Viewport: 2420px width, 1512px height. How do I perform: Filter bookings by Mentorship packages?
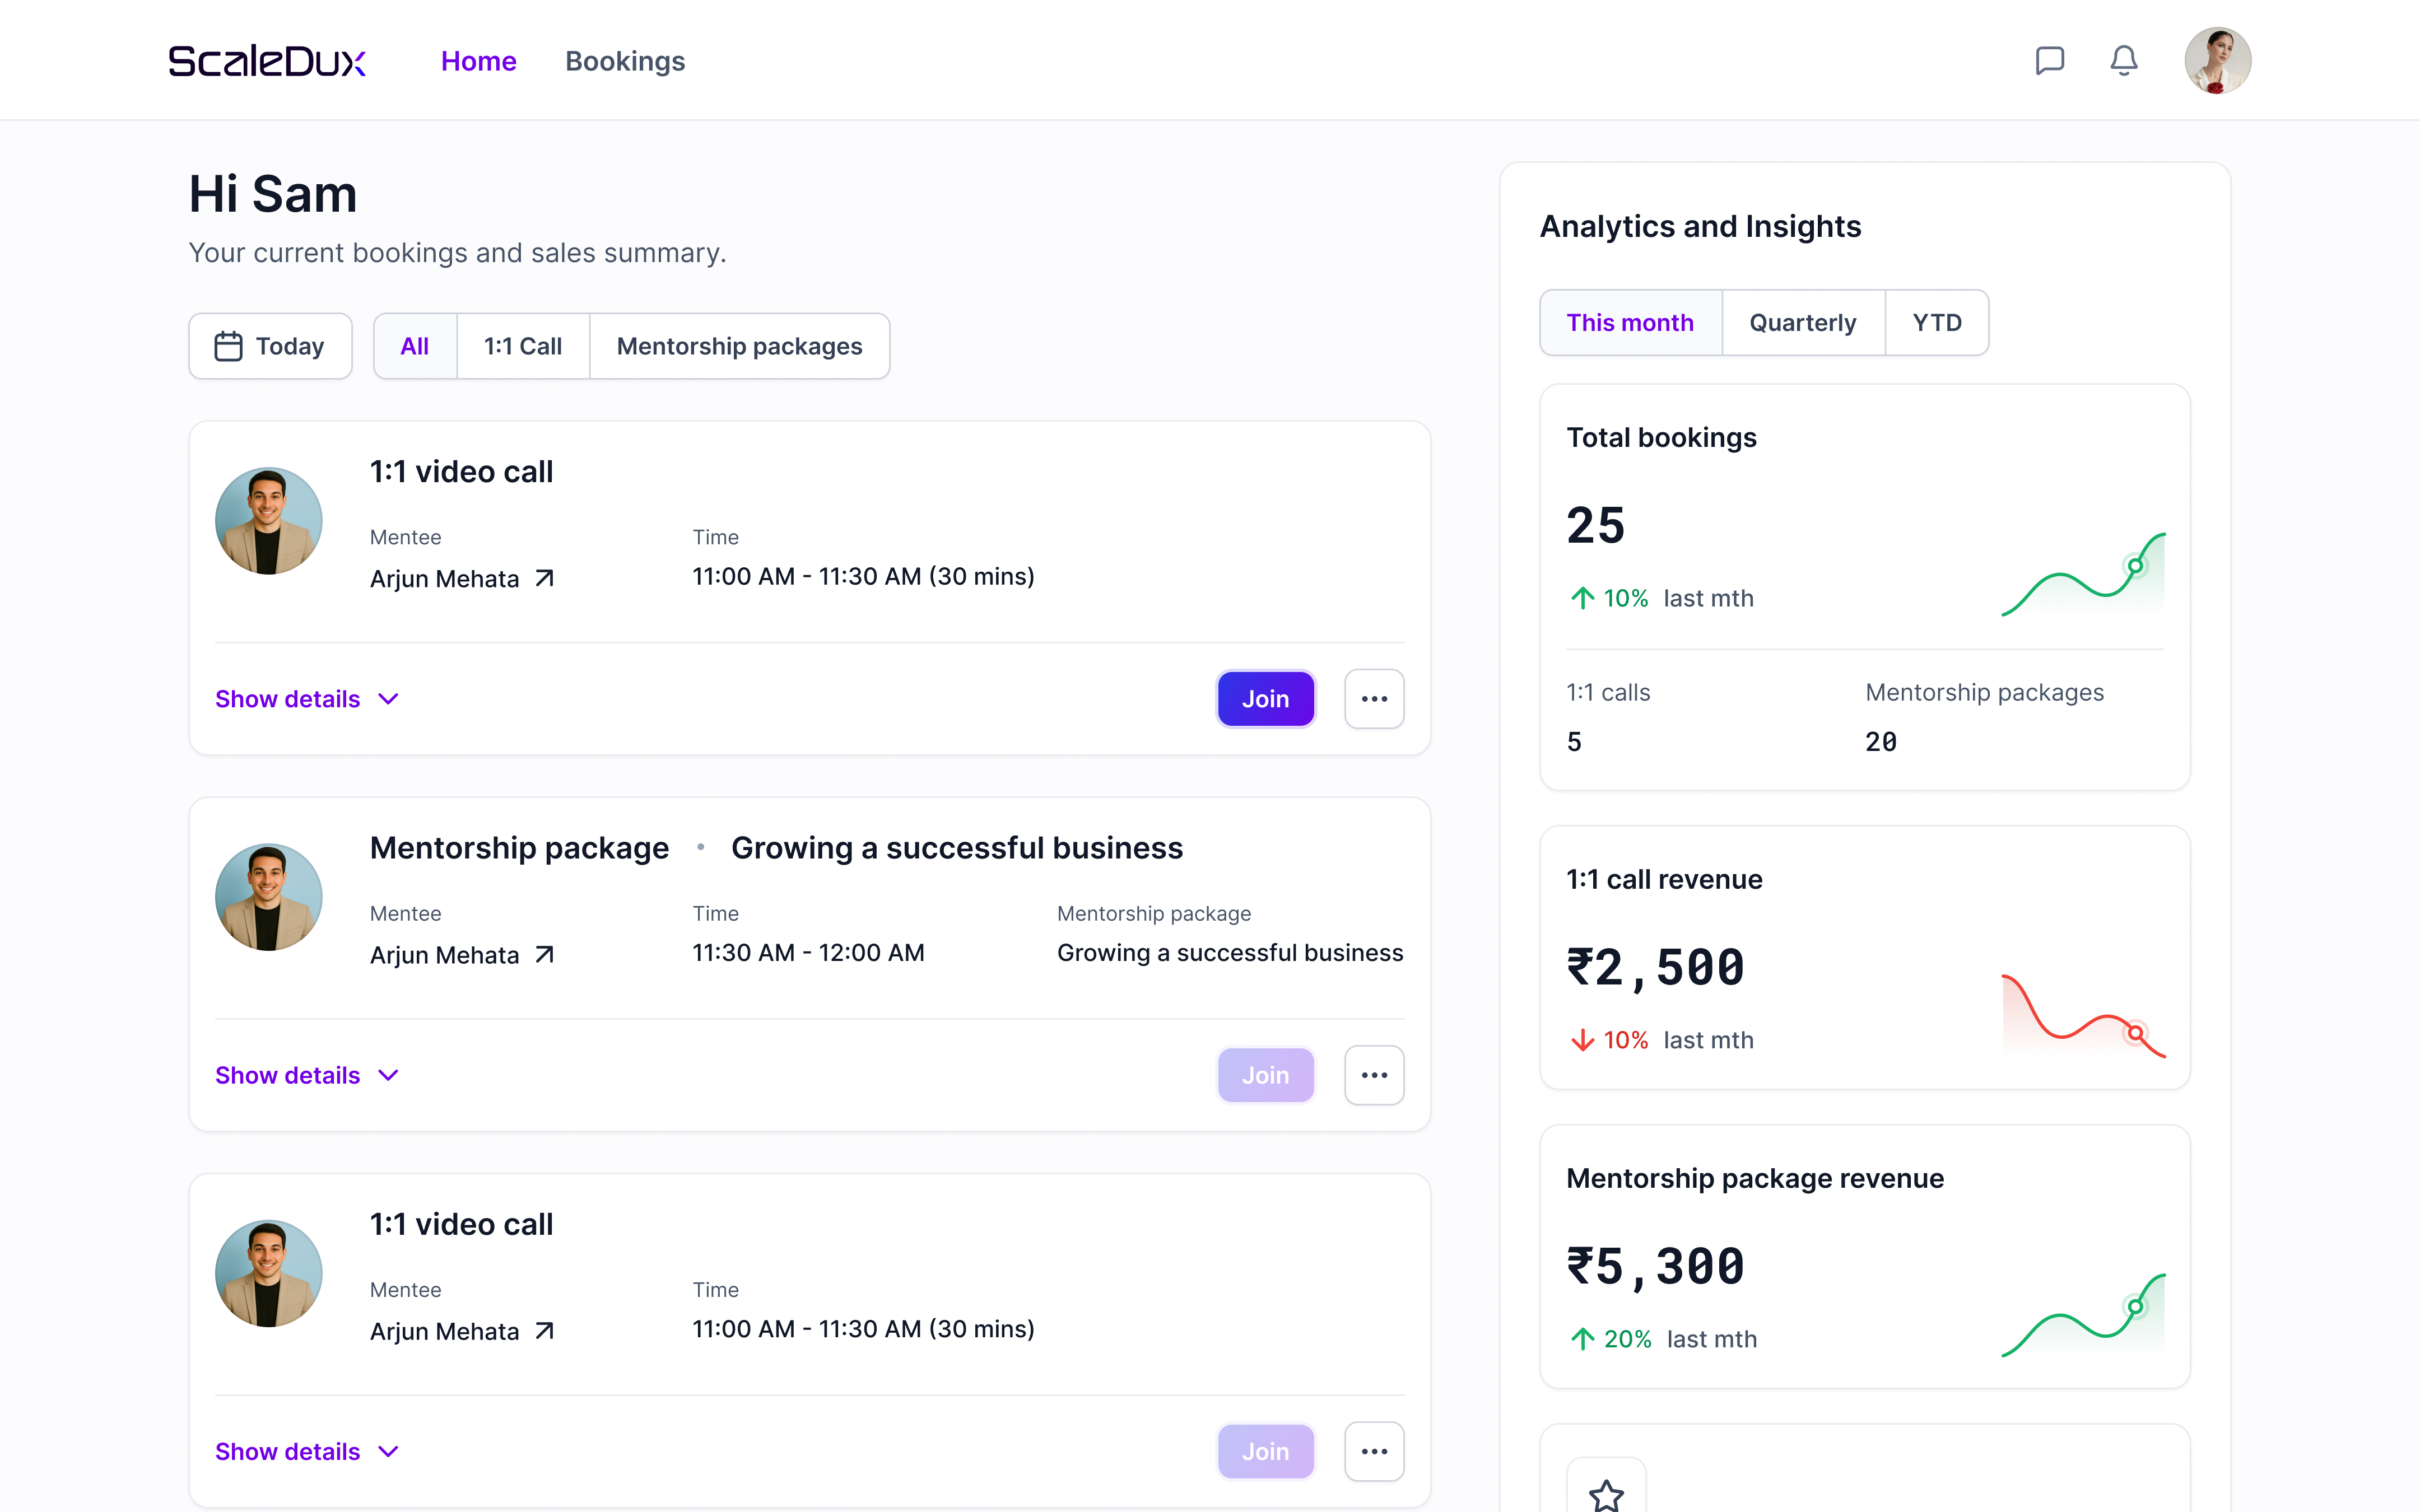[739, 346]
